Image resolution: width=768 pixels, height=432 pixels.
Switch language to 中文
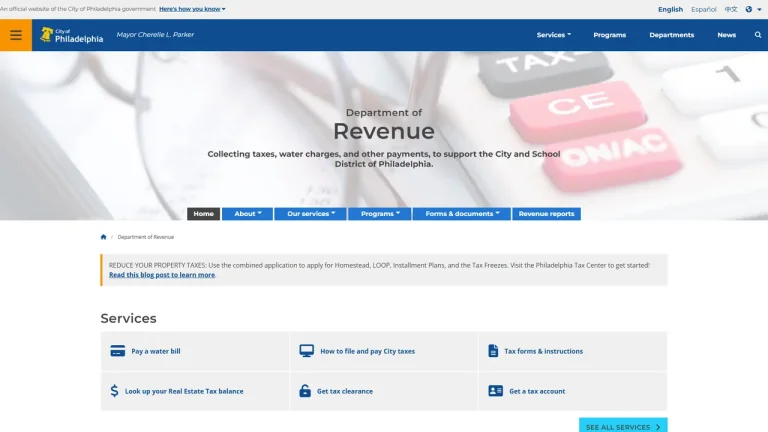point(731,9)
